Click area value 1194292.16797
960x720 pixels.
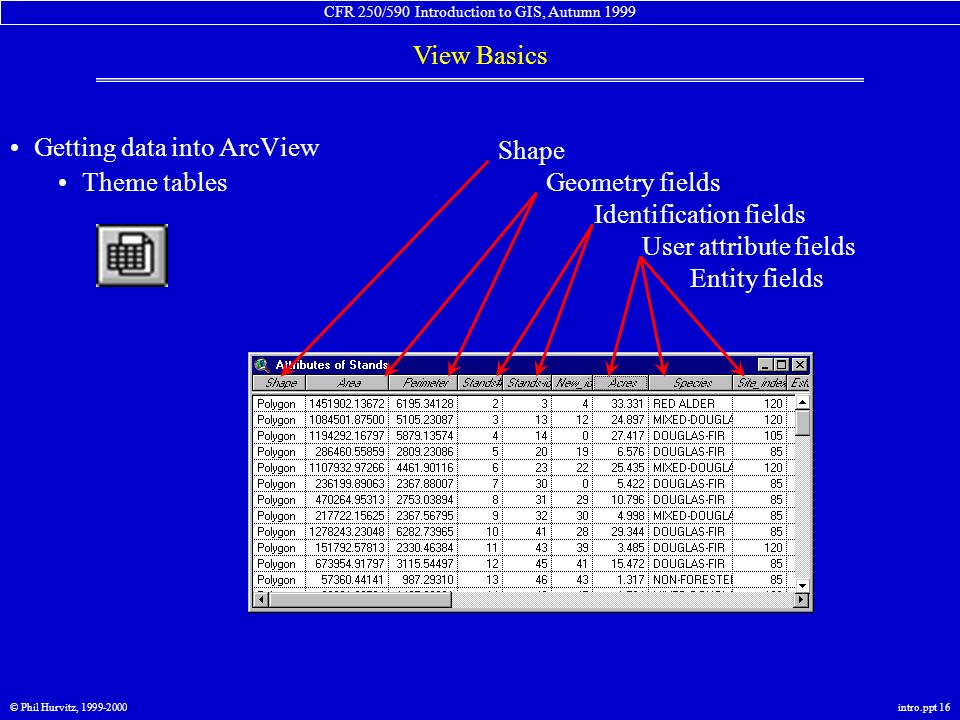347,436
